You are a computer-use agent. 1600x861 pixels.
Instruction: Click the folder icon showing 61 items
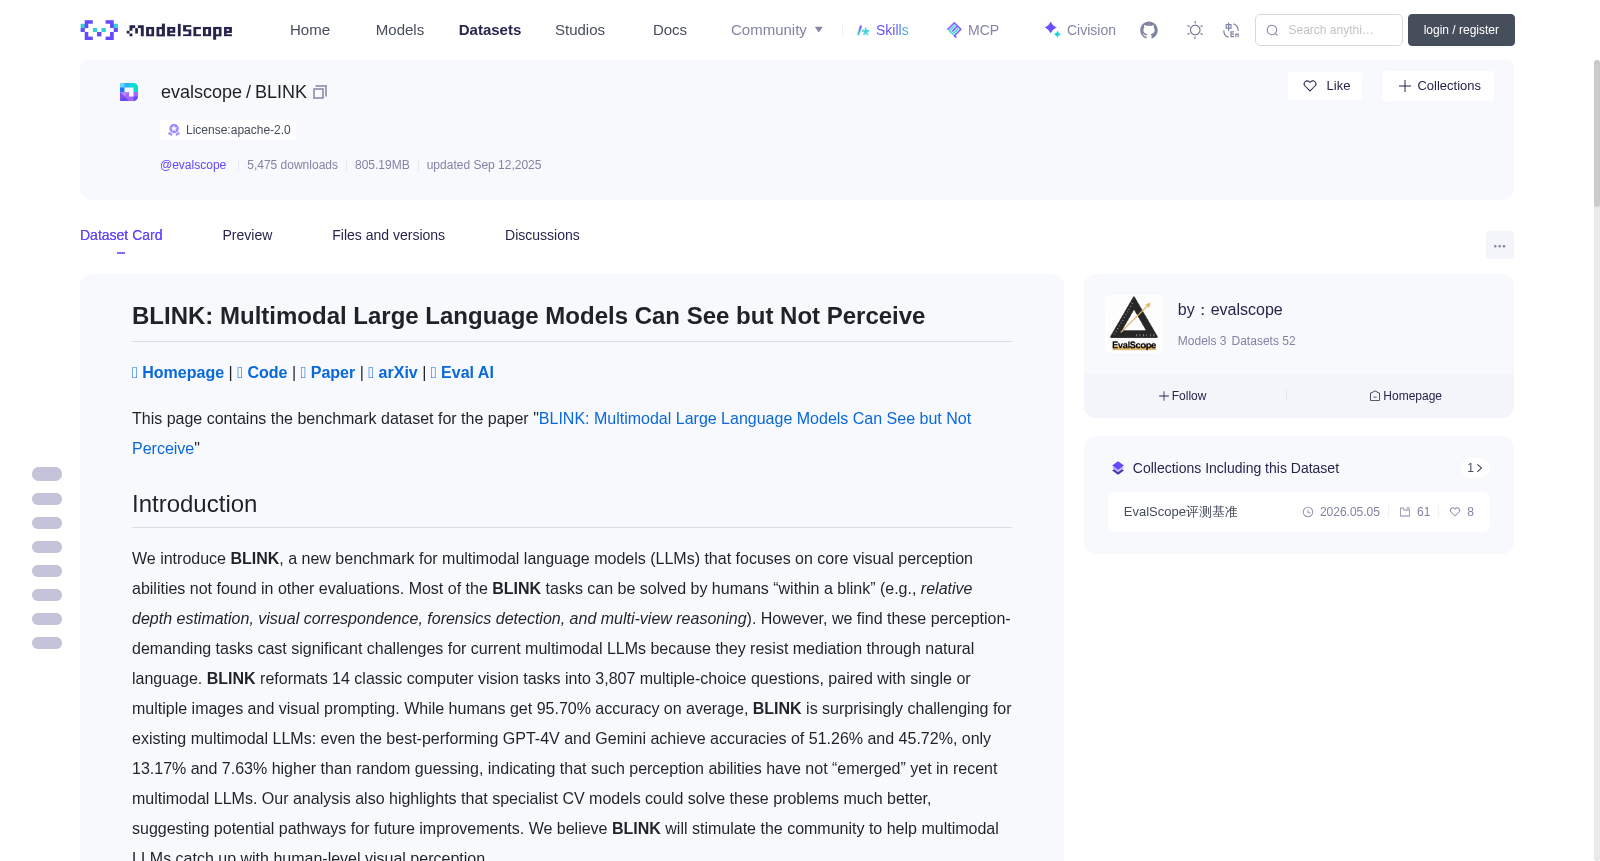tap(1405, 512)
